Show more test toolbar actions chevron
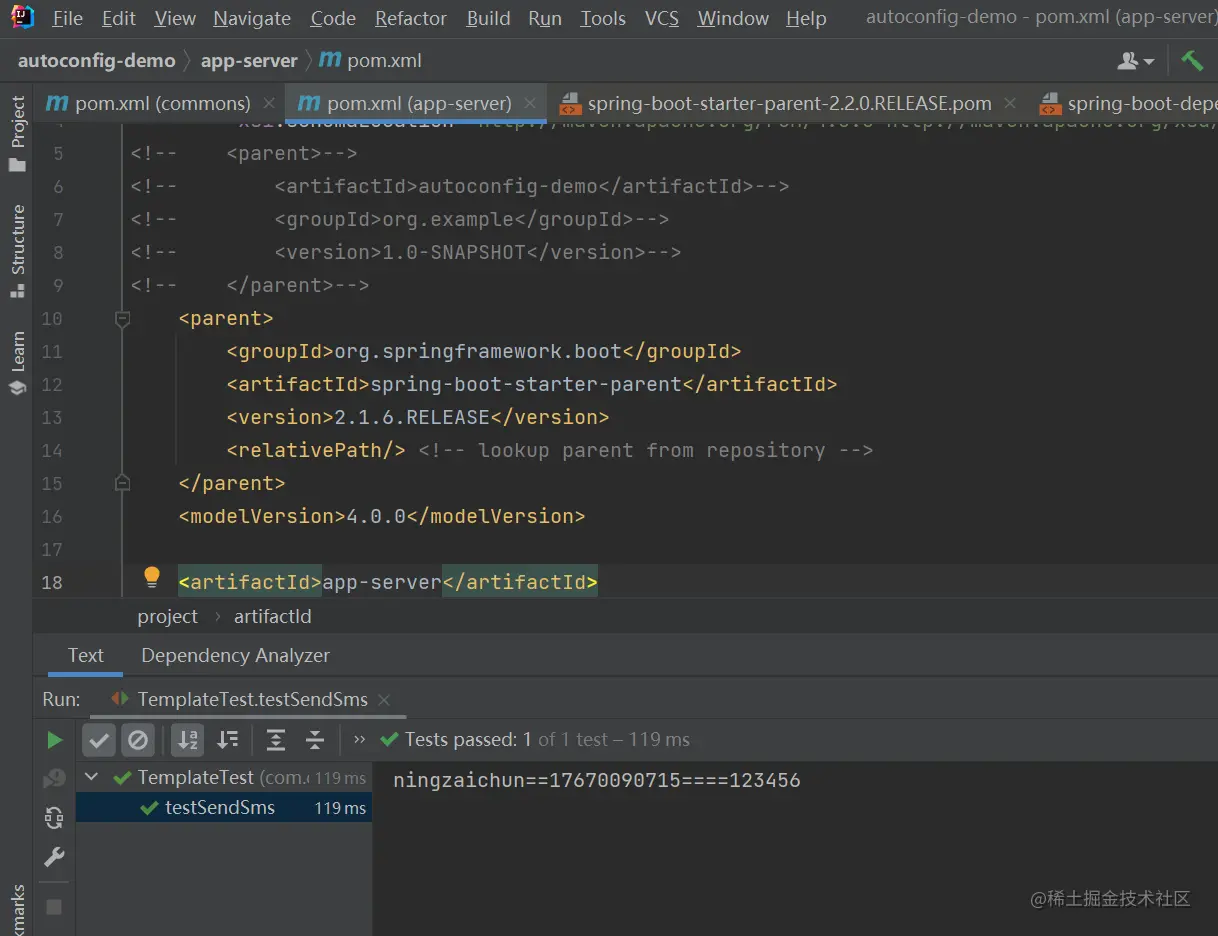Screen dimensions: 1218x936 (360, 740)
